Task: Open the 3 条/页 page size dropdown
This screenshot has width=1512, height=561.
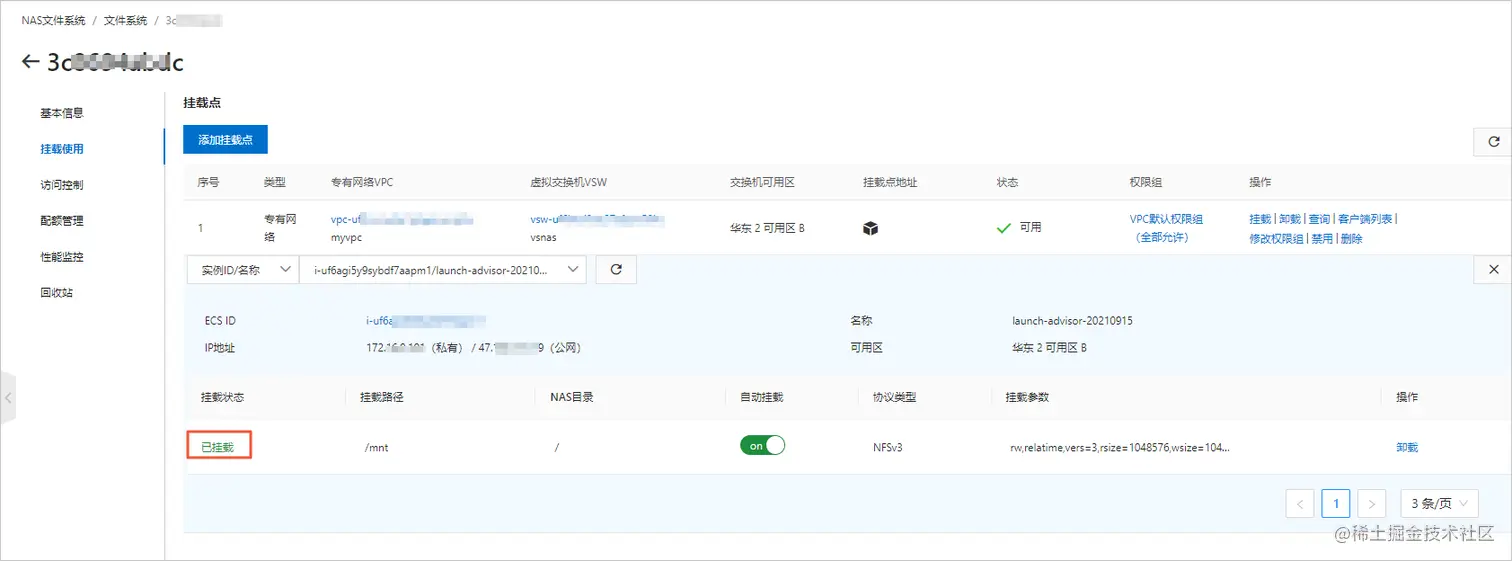Action: pyautogui.click(x=1439, y=503)
